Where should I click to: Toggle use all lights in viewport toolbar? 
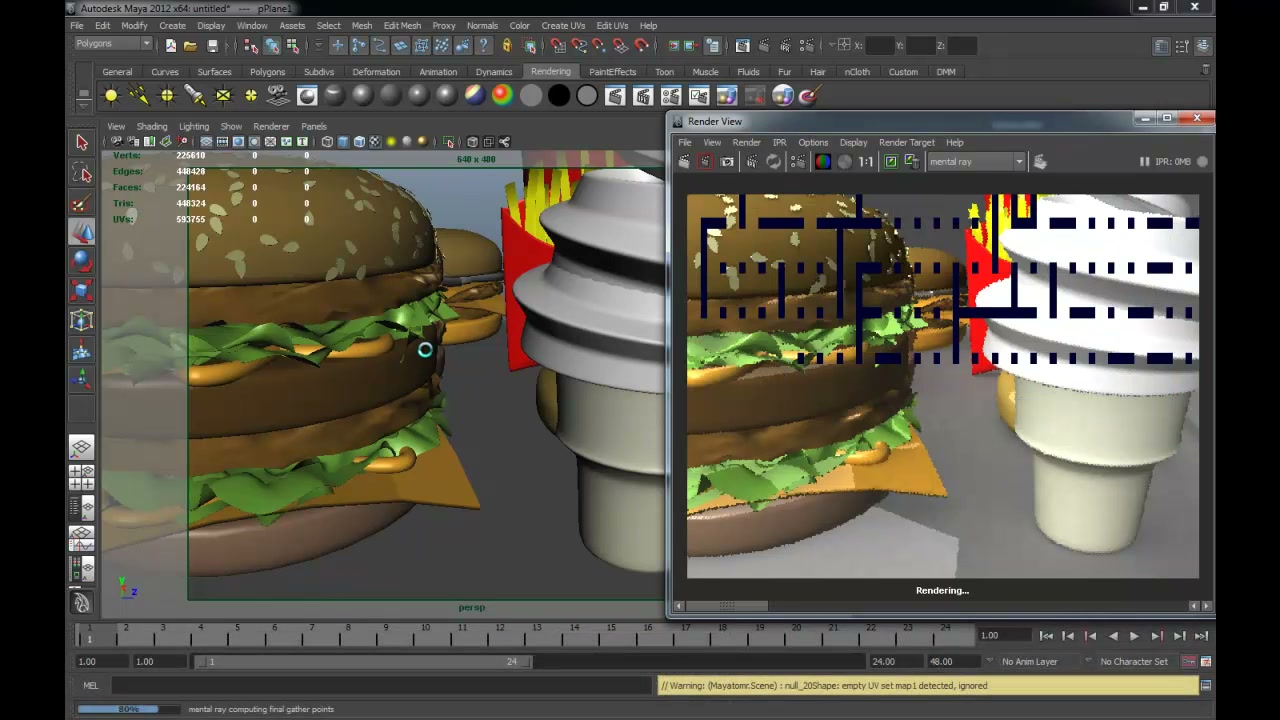pos(391,142)
